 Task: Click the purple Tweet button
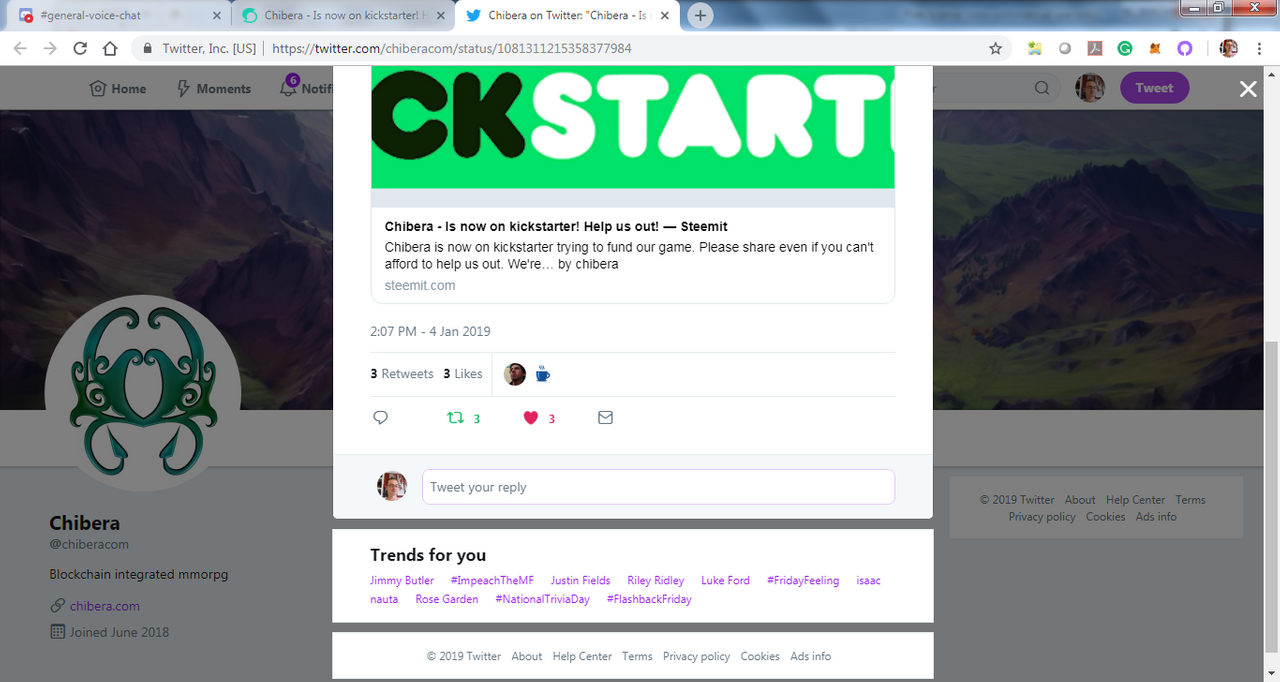1154,88
